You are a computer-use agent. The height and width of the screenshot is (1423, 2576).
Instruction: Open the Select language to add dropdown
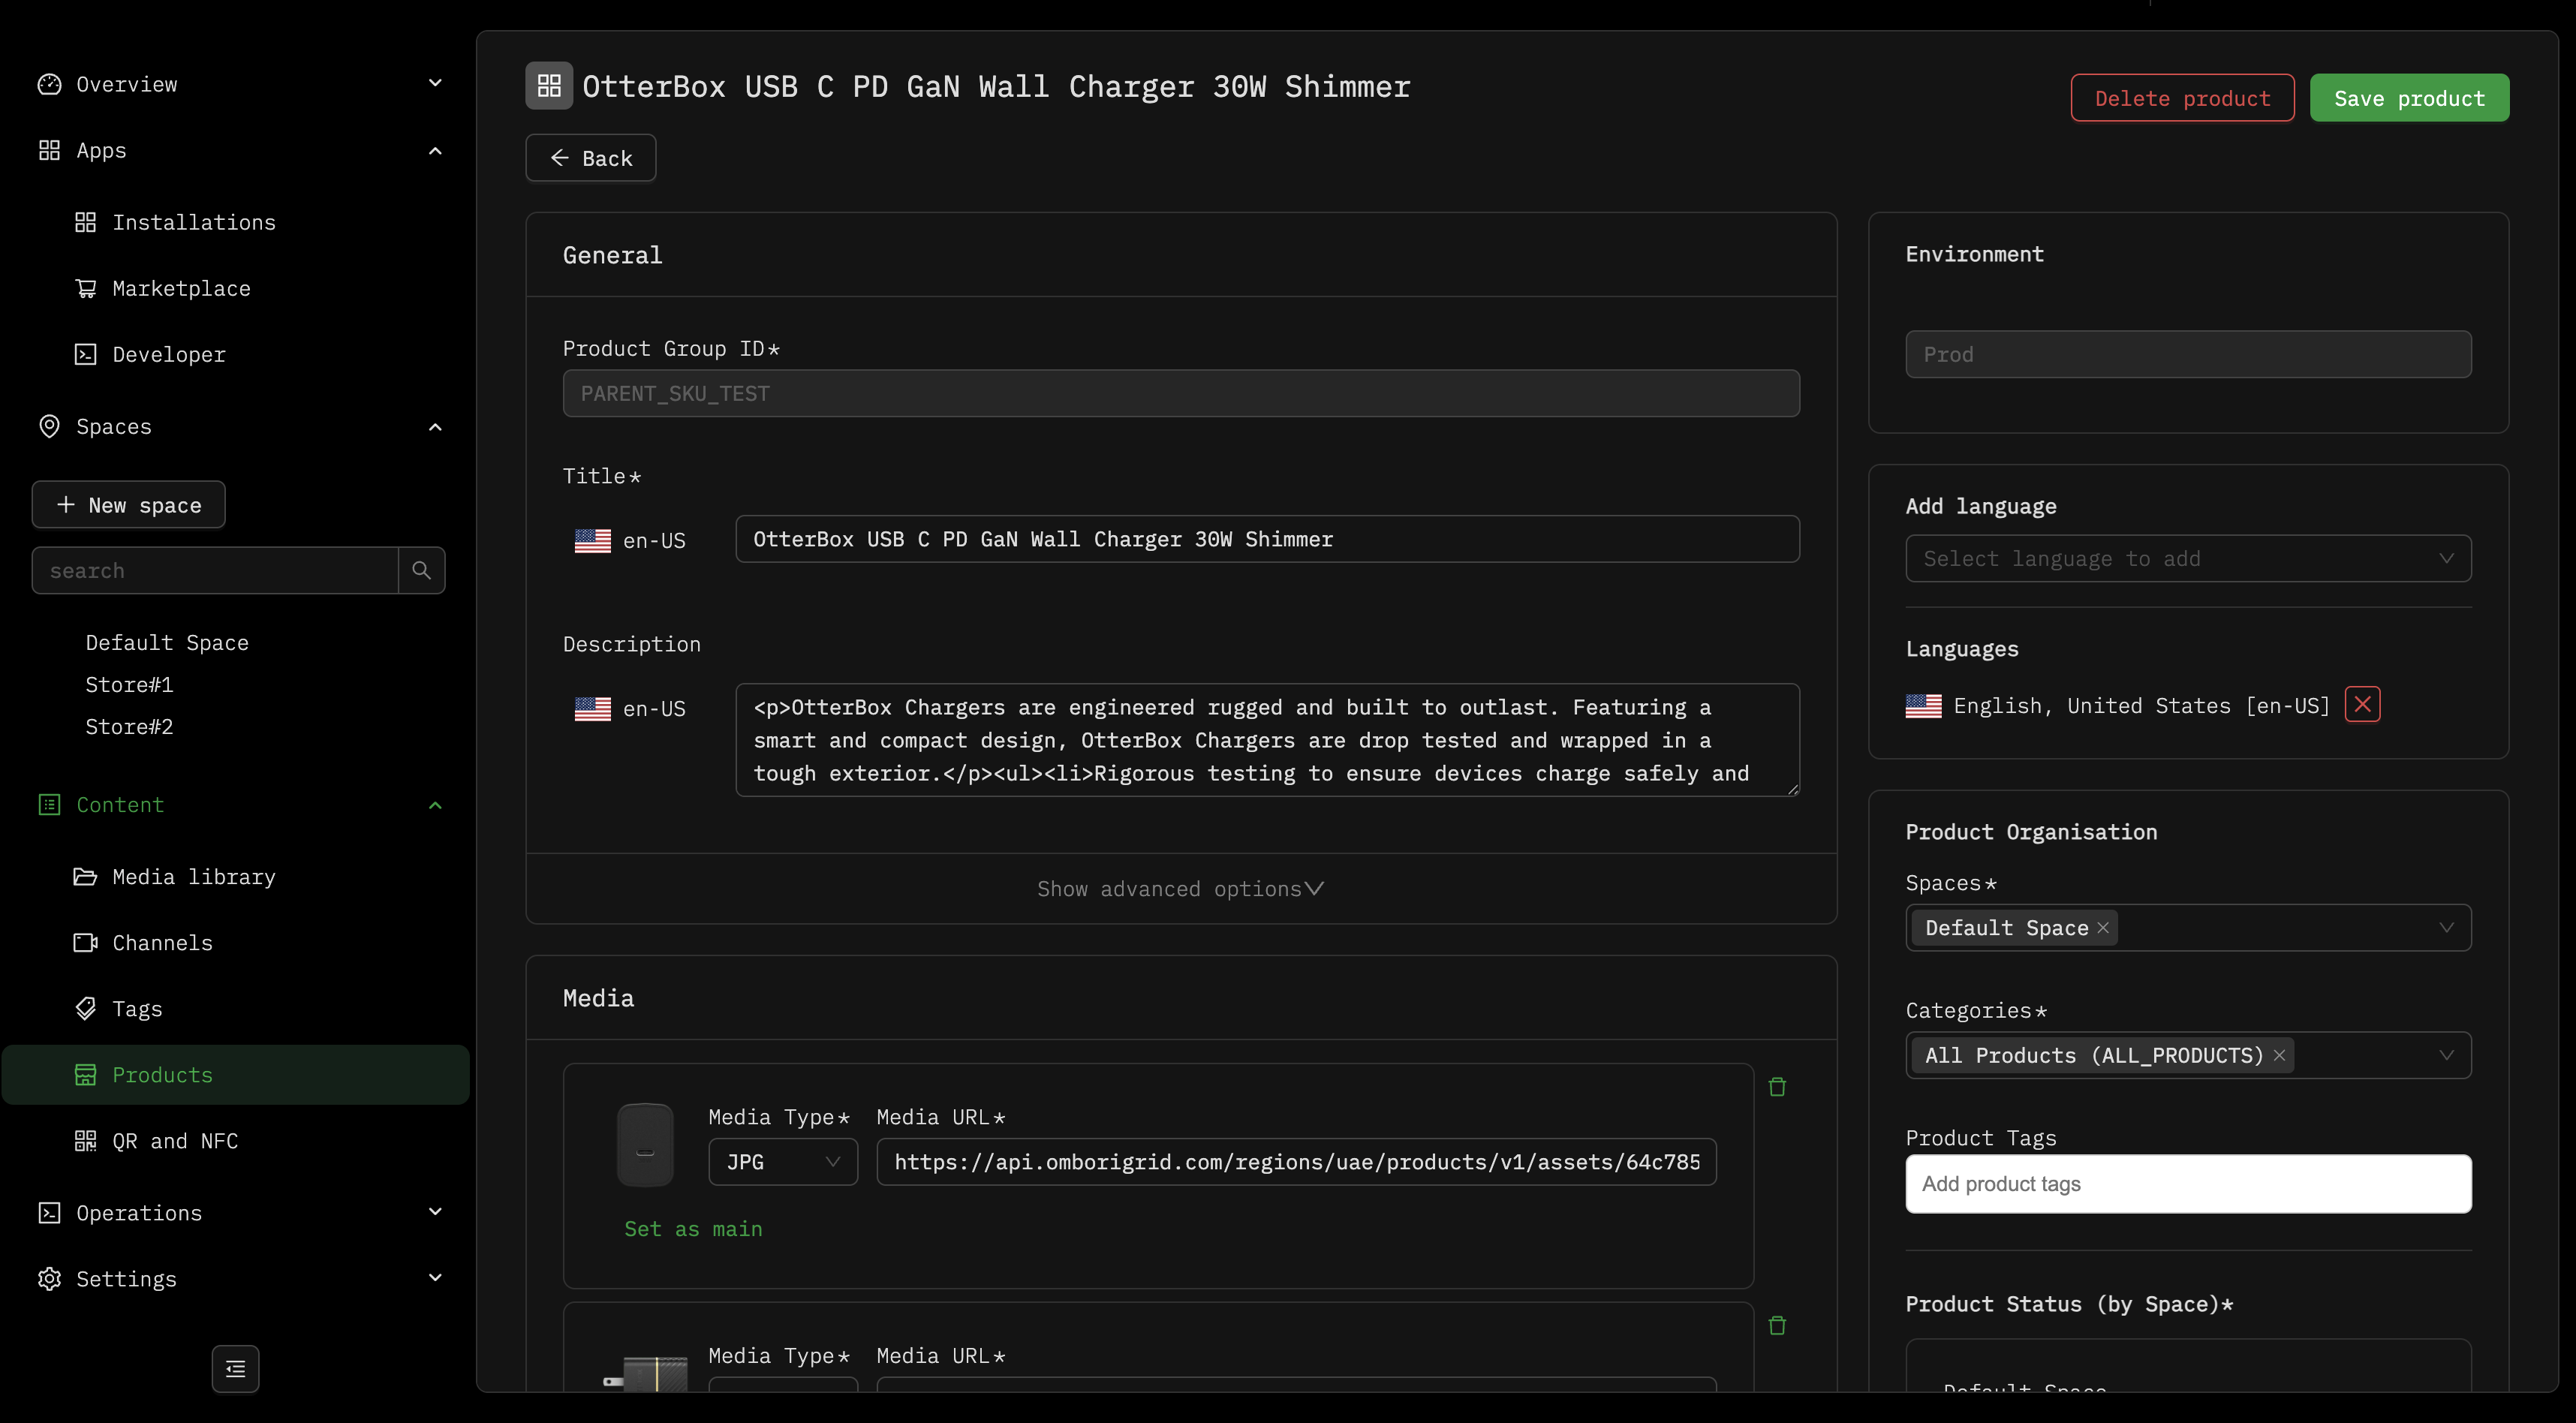click(x=2188, y=558)
